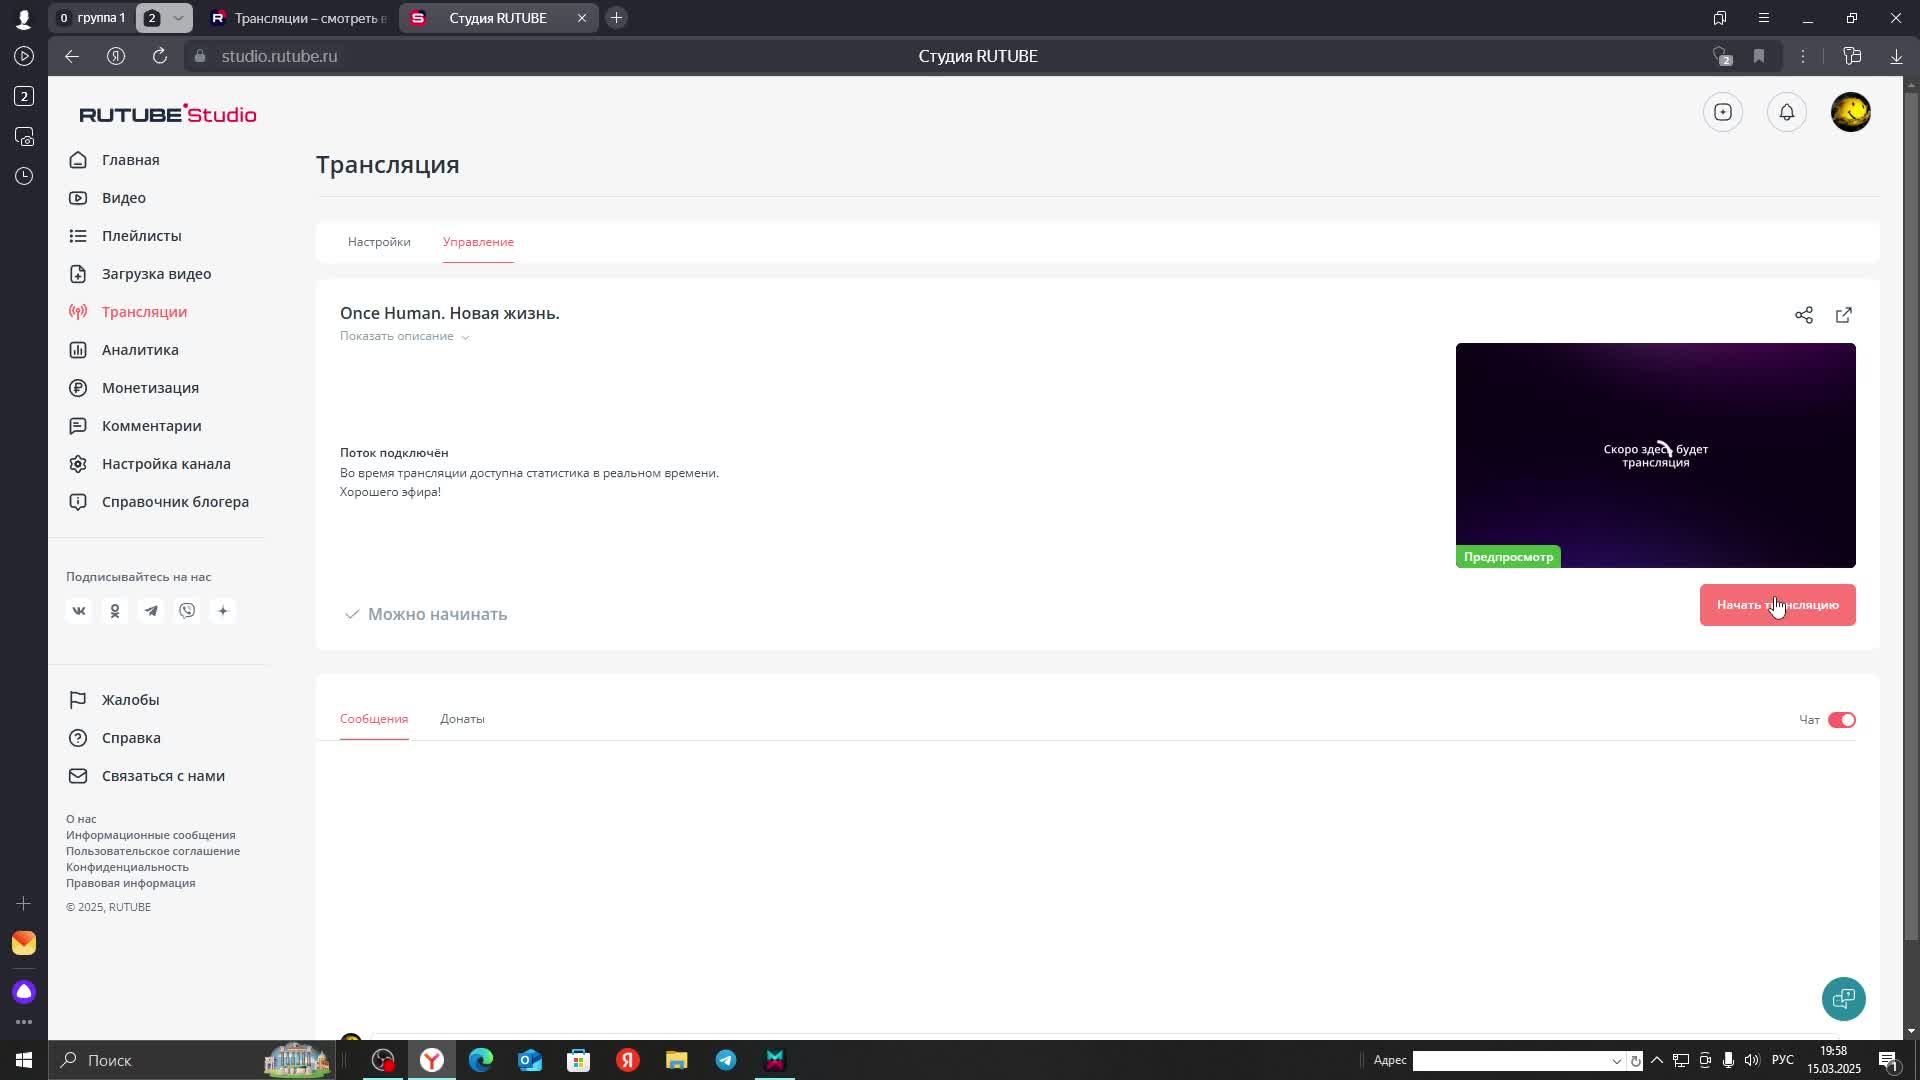Open broadcast in new window icon
Viewport: 1920px width, 1080px height.
pos(1843,315)
